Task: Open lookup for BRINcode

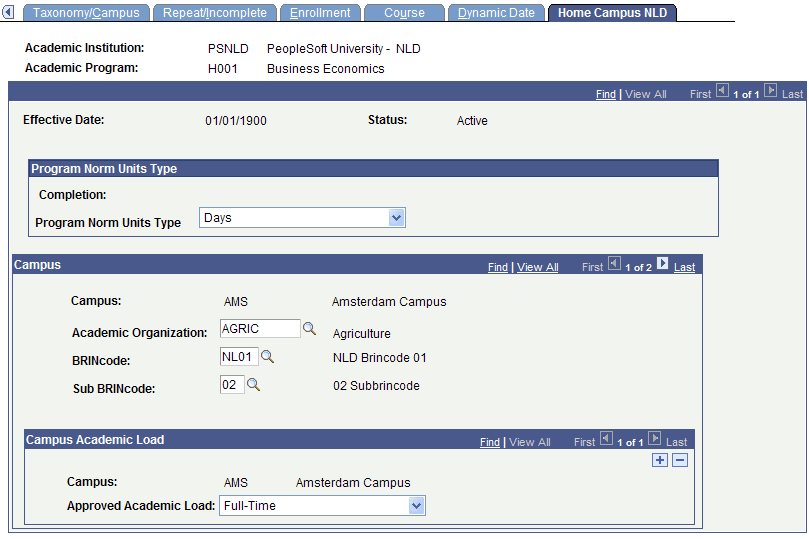Action: coord(267,356)
